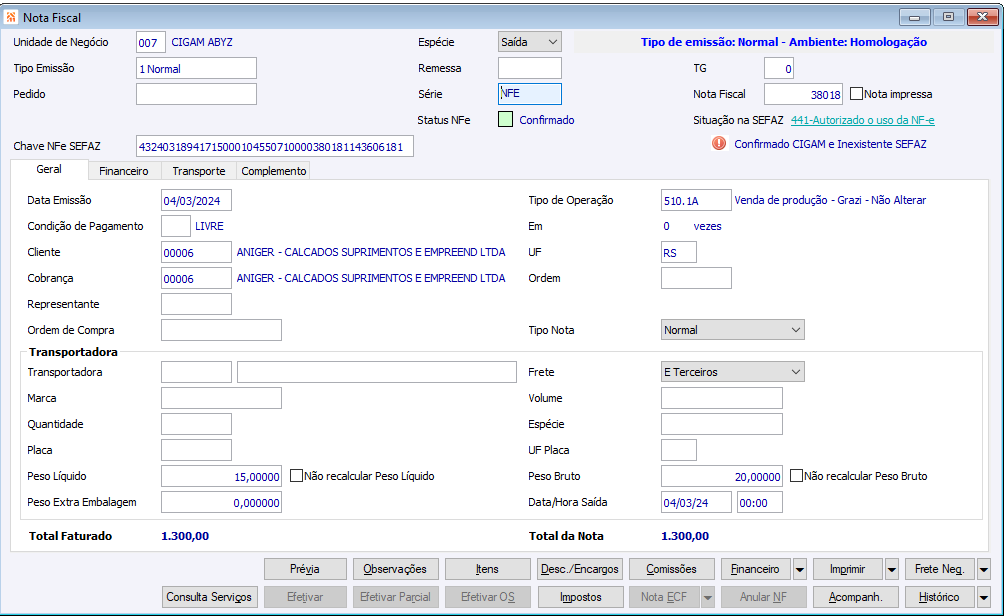
Task: Click the Anular NF button
Action: pos(763,597)
